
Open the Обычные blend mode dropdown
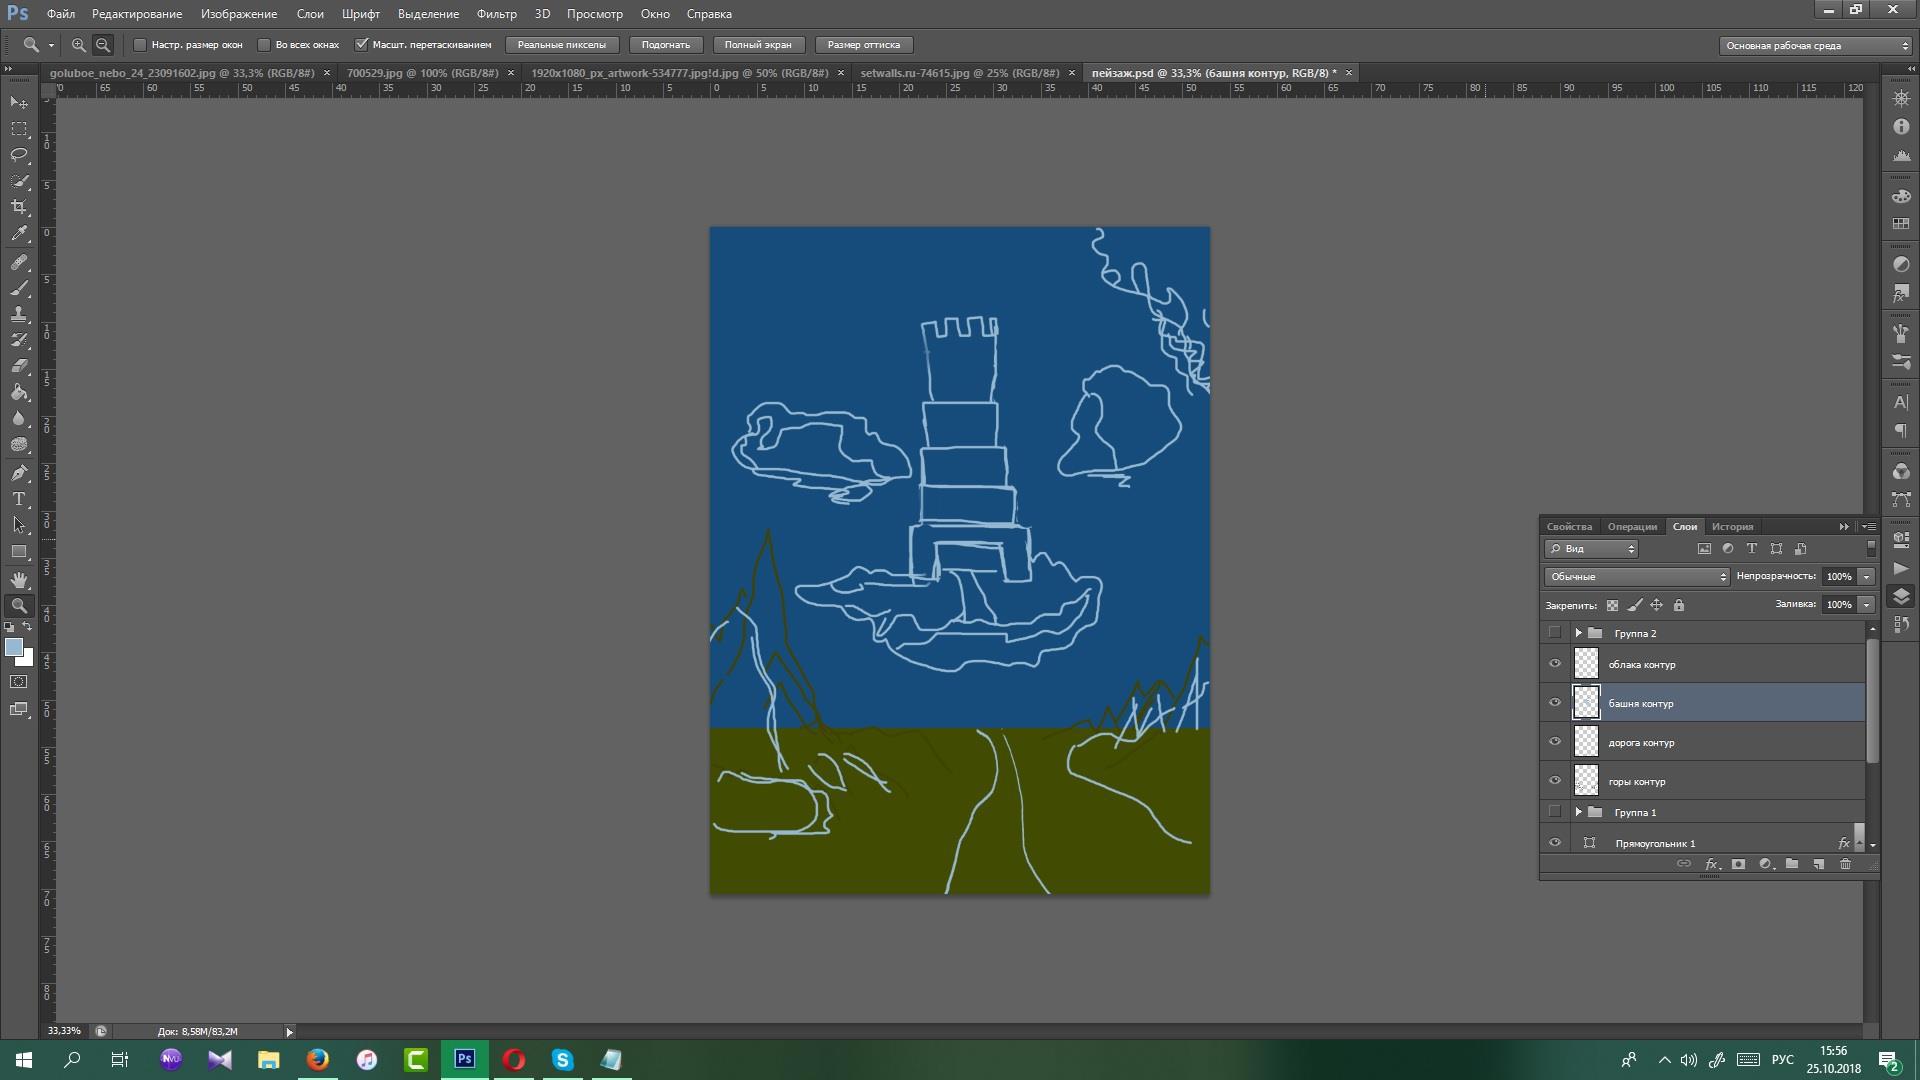1637,577
